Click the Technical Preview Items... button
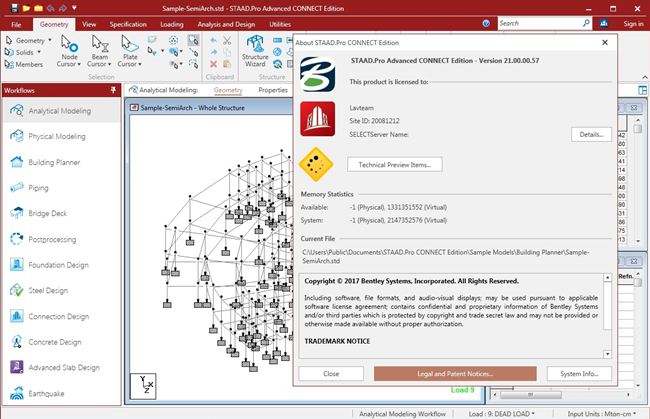The height and width of the screenshot is (419, 650). 395,165
